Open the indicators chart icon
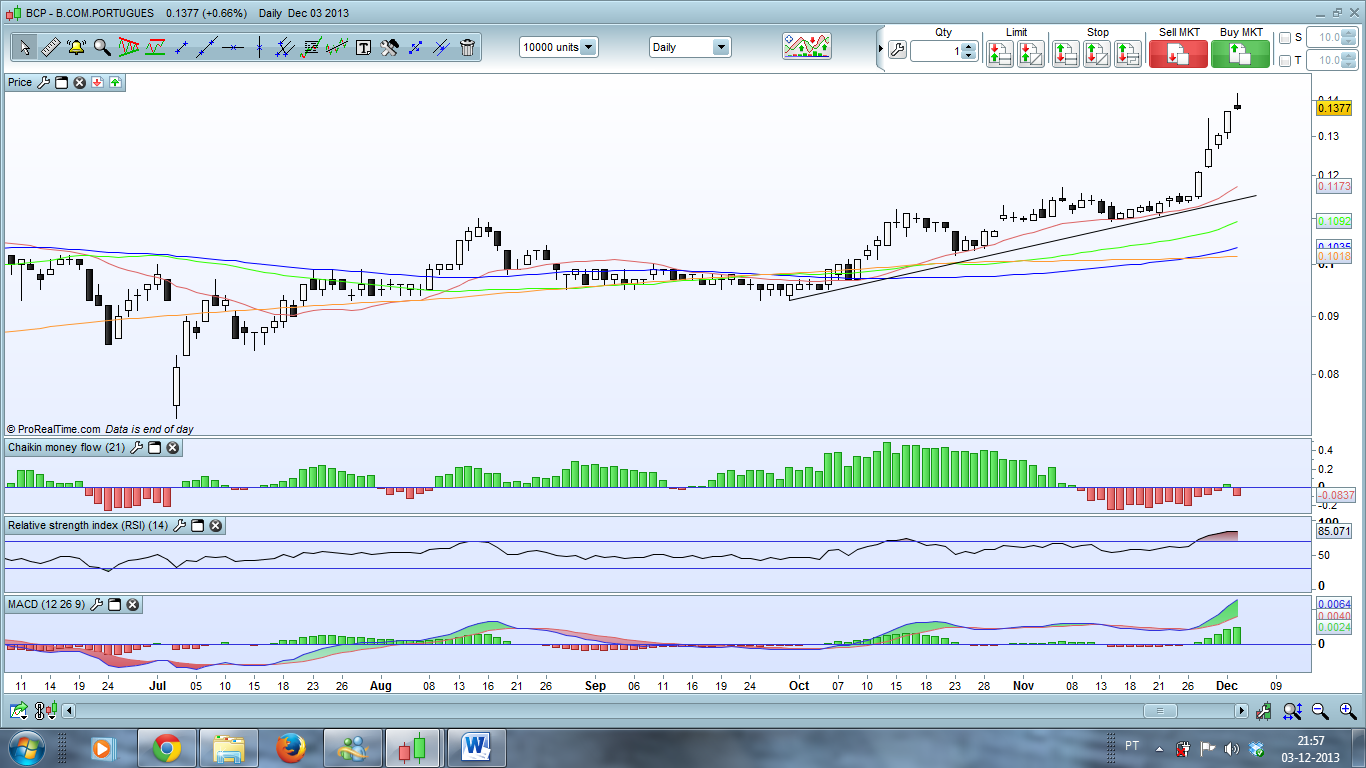1366x768 pixels. pyautogui.click(x=806, y=46)
